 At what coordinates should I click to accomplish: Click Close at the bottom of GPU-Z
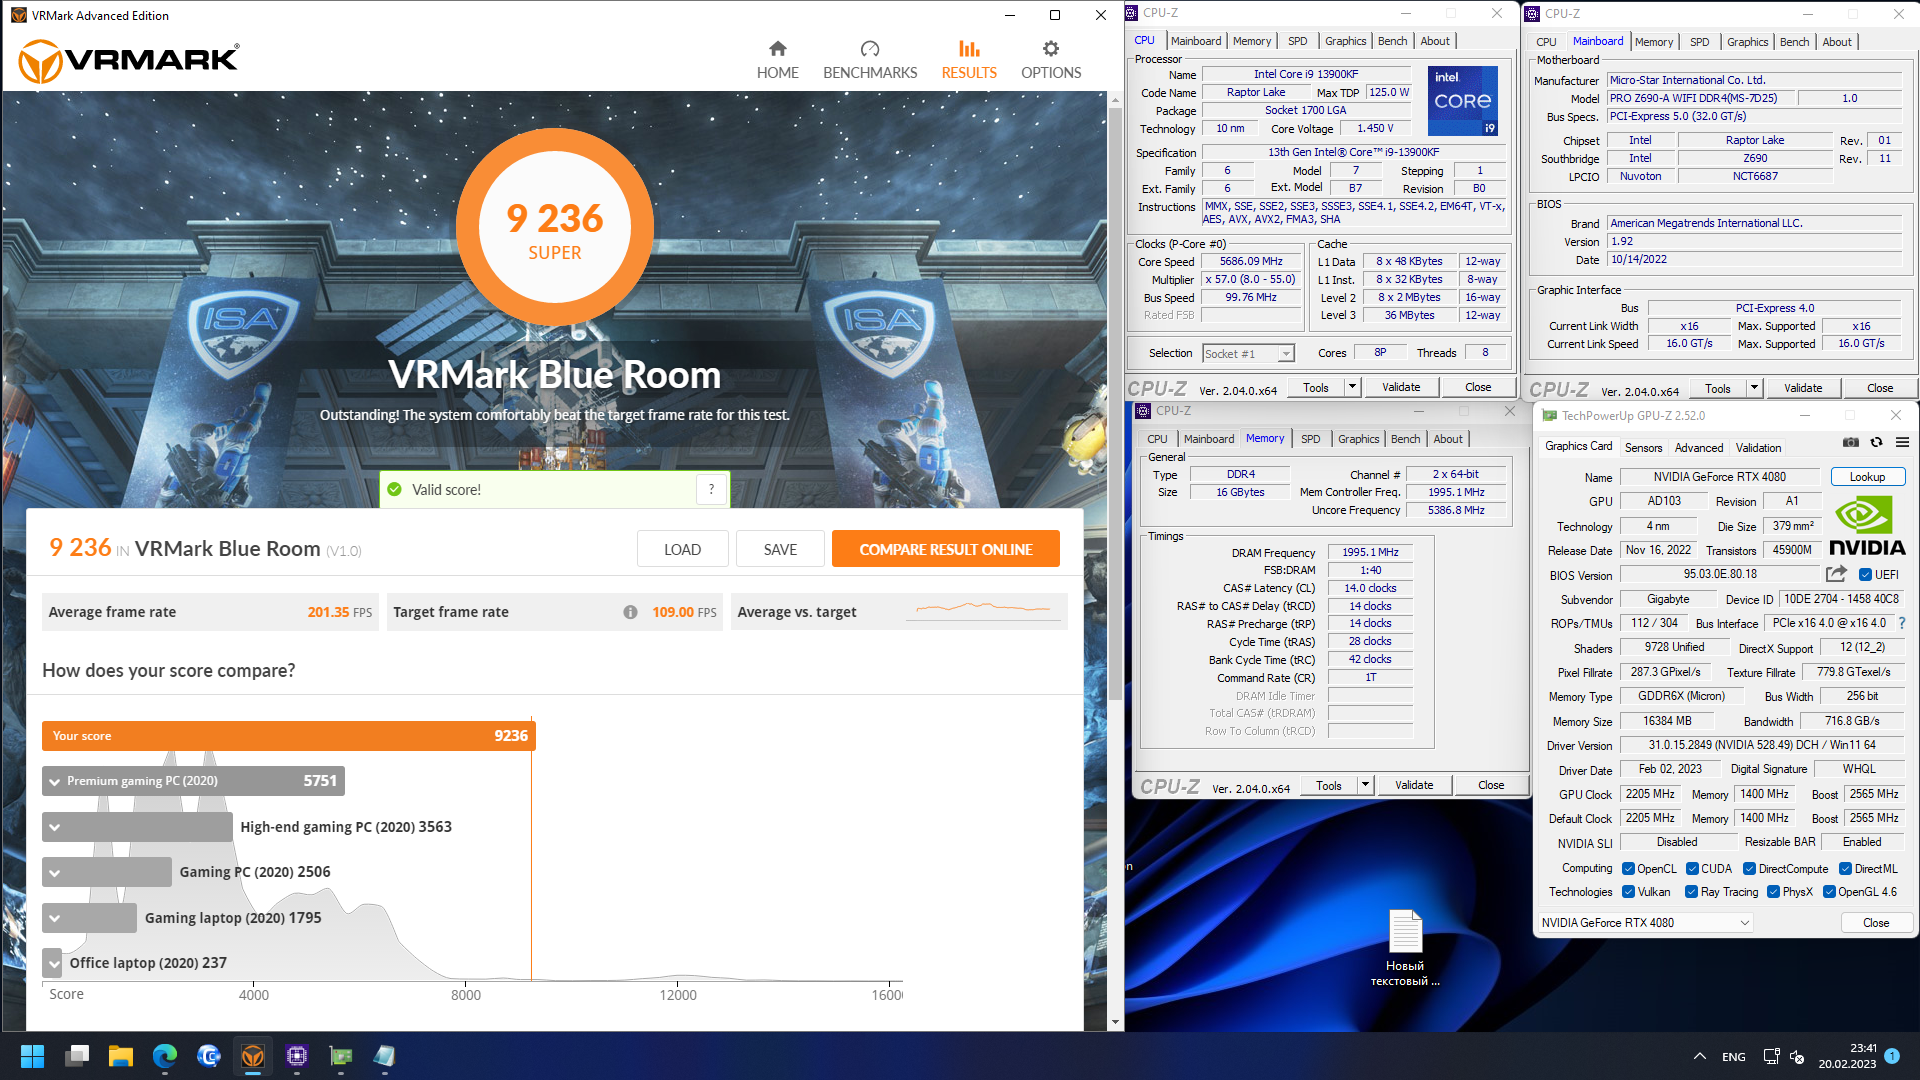tap(1876, 923)
